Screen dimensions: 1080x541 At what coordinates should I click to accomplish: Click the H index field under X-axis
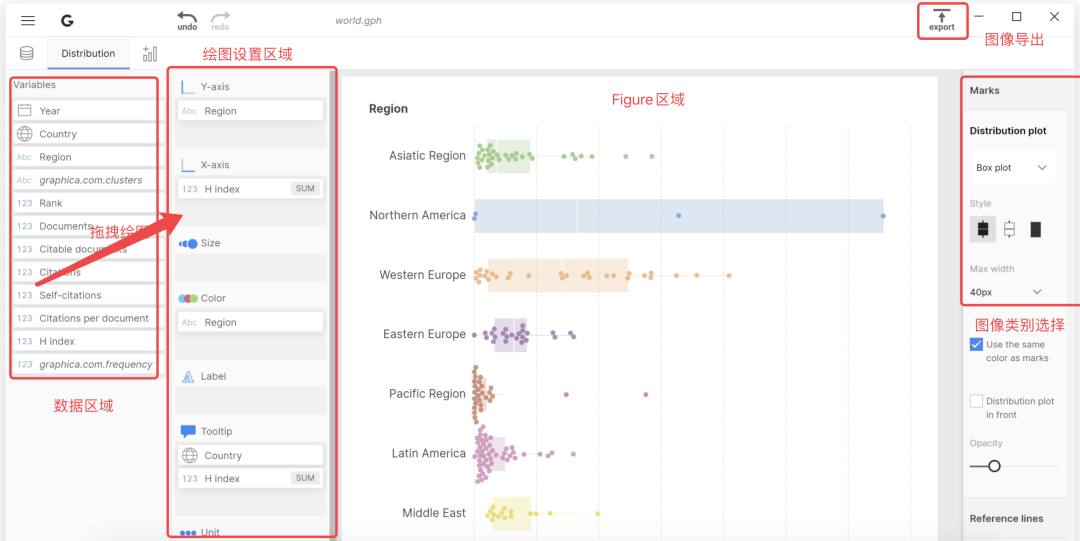[251, 189]
